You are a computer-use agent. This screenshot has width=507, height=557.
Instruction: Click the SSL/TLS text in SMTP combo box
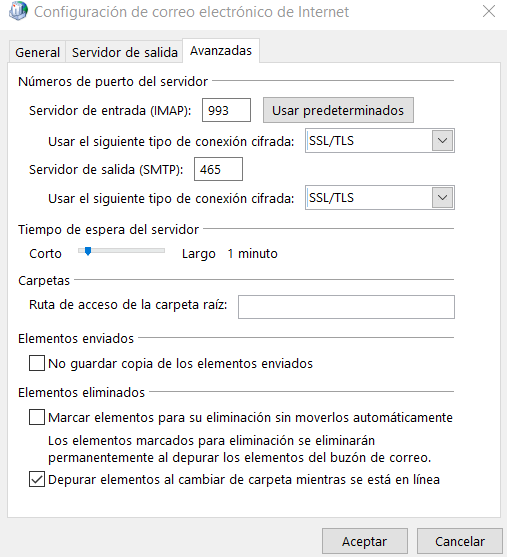[x=331, y=198]
